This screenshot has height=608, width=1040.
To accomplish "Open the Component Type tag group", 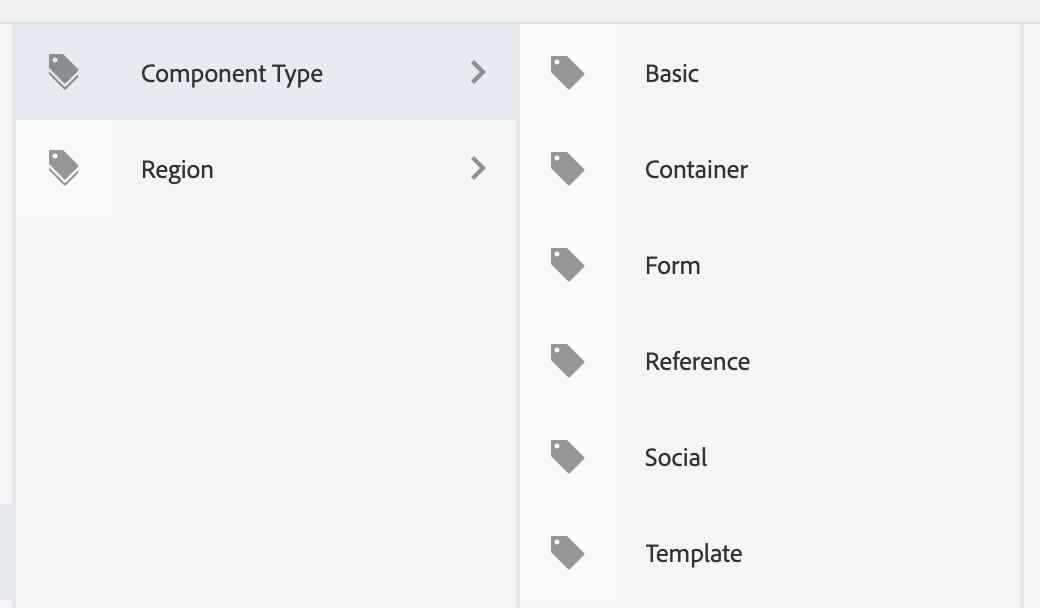I will pyautogui.click(x=231, y=72).
